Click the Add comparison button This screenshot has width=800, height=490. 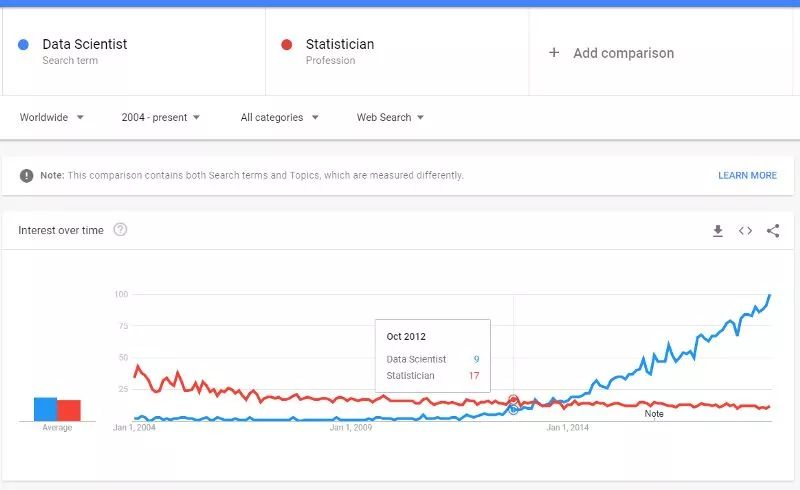(x=623, y=53)
